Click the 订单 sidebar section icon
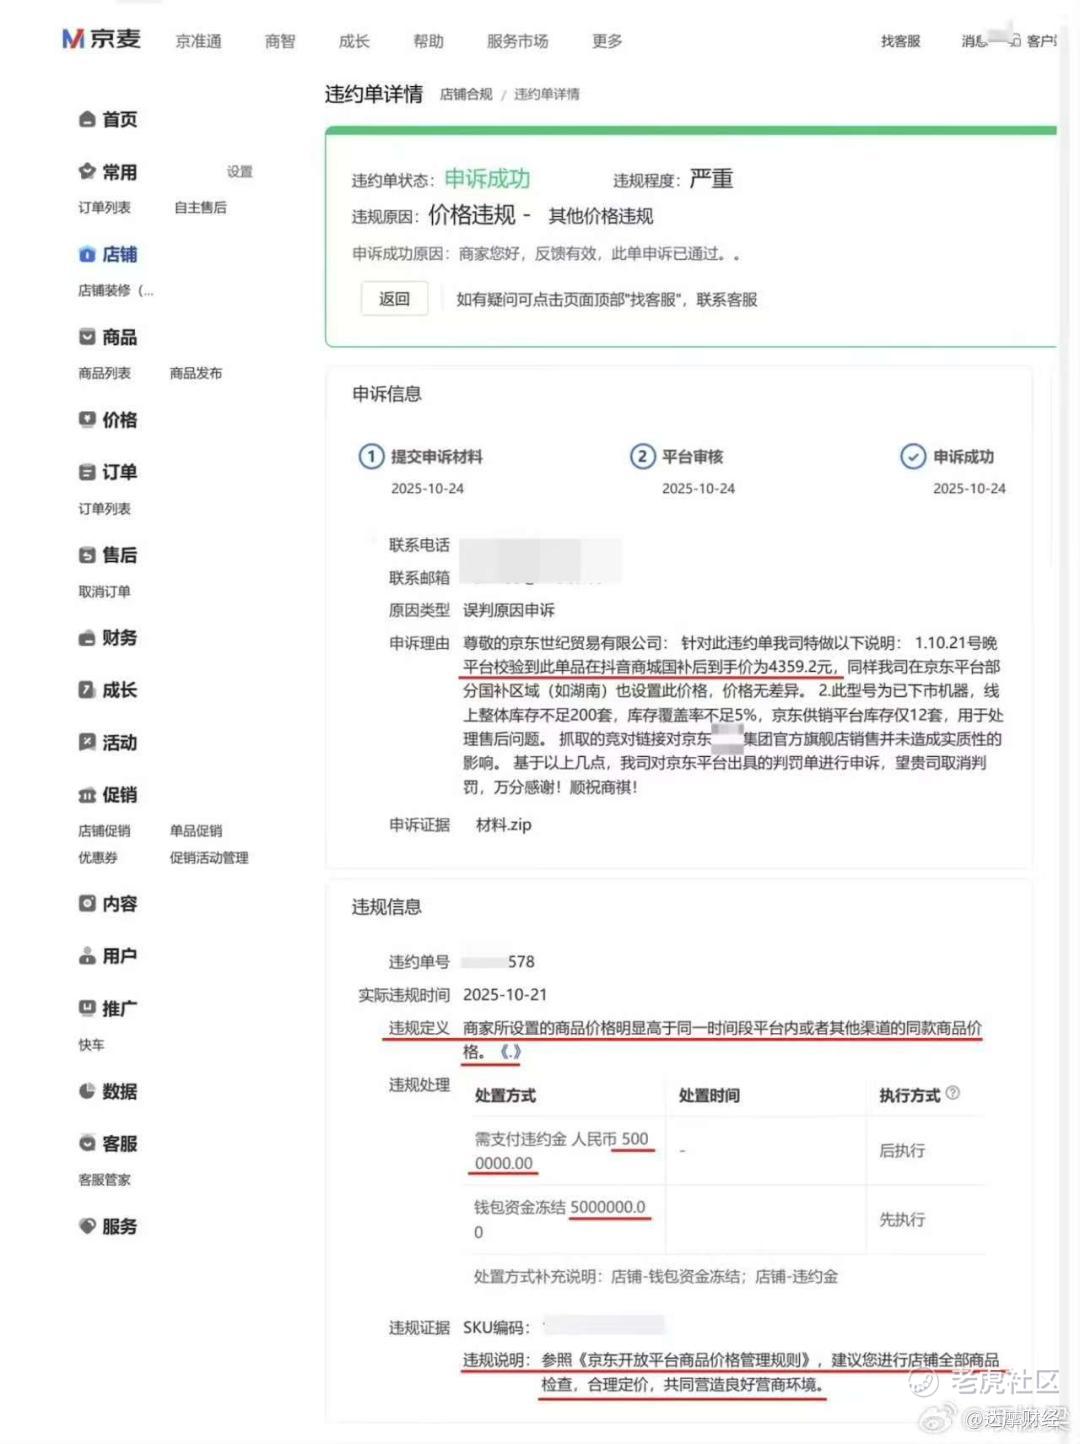1080x1444 pixels. pyautogui.click(x=87, y=472)
